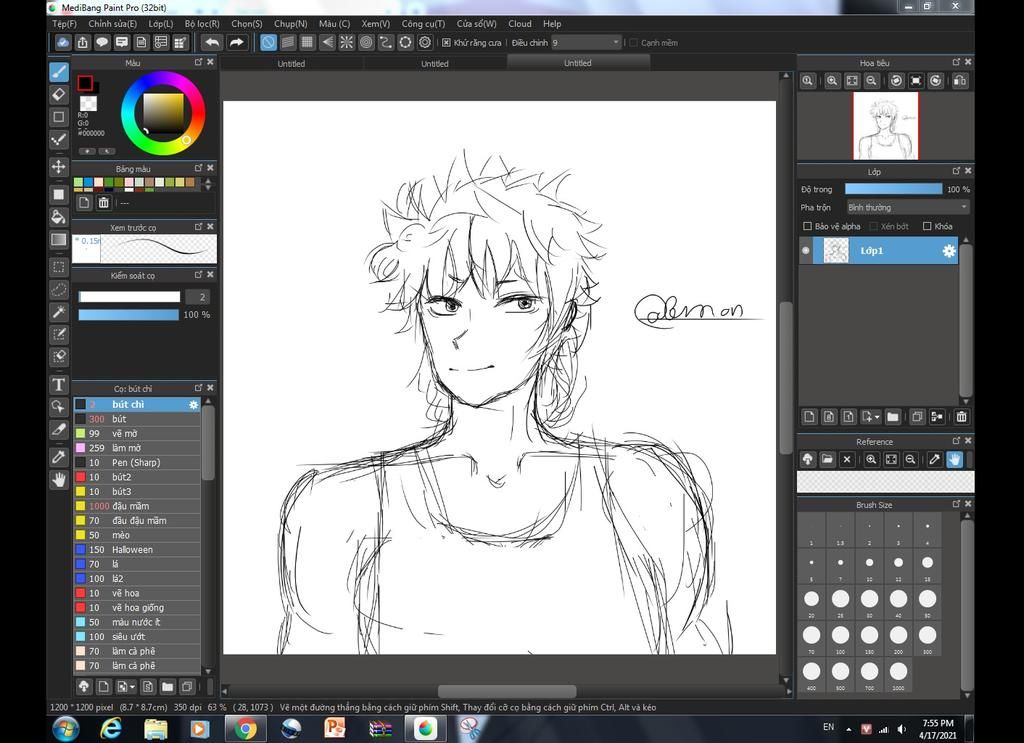Select the Magic Wand tool
The width and height of the screenshot is (1024, 743).
tap(59, 312)
